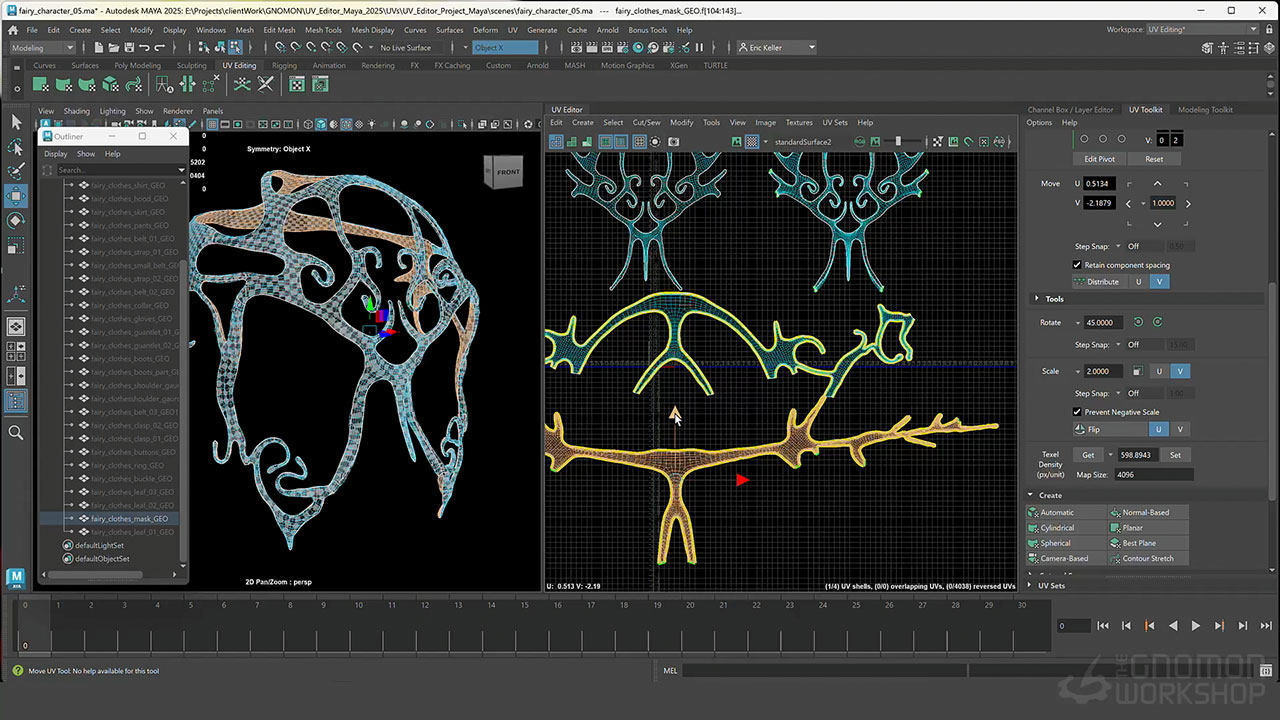Switch to the Modeling Toolkit tab
Viewport: 1280px width, 720px height.
coord(1205,110)
